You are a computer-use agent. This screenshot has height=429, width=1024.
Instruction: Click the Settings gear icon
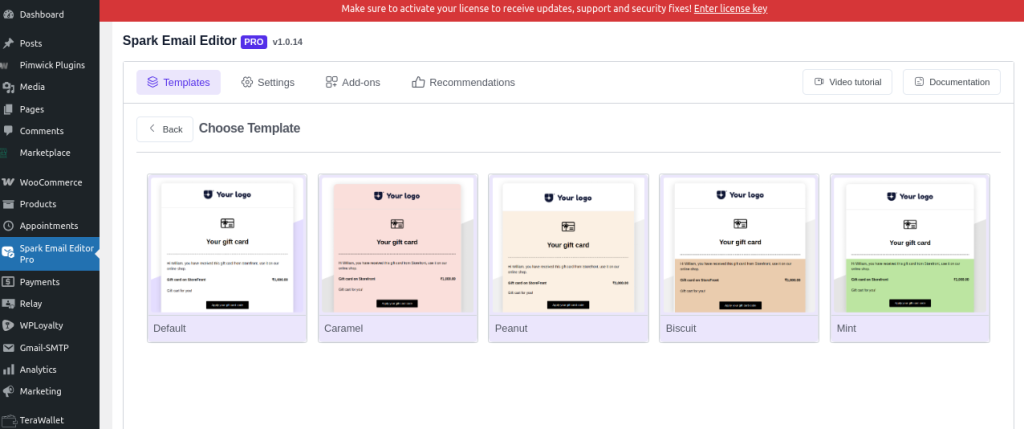[x=247, y=82]
